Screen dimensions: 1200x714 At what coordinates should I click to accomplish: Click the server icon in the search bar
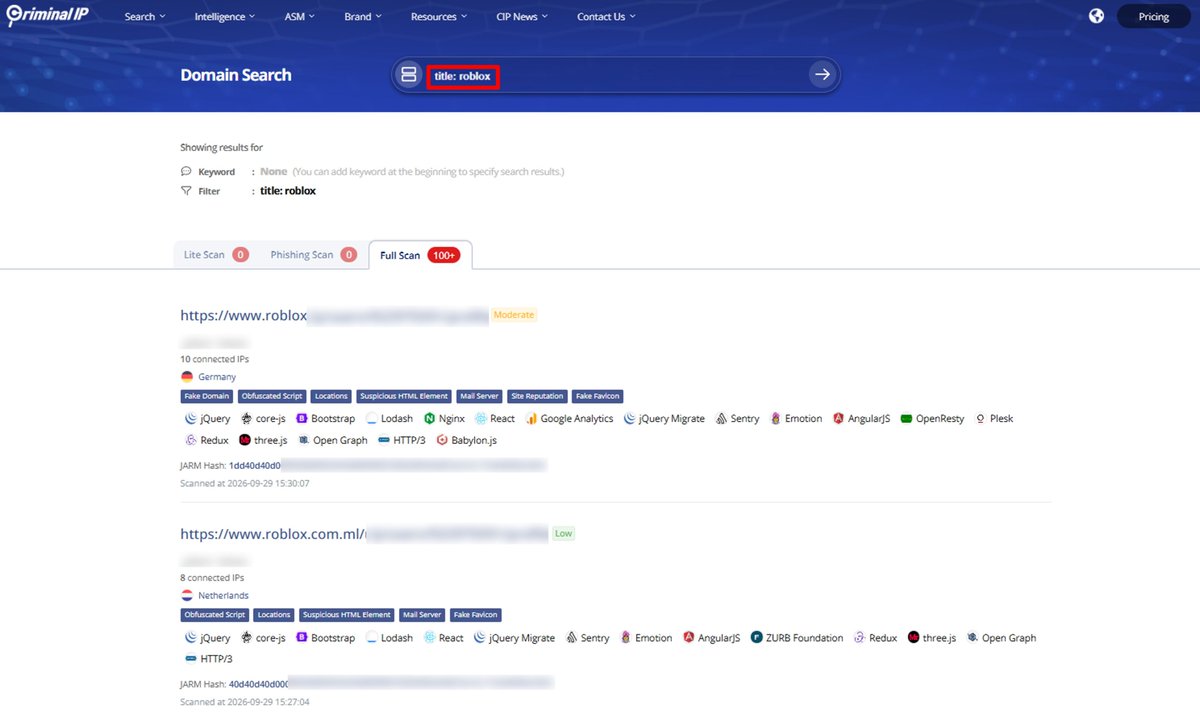pos(408,75)
